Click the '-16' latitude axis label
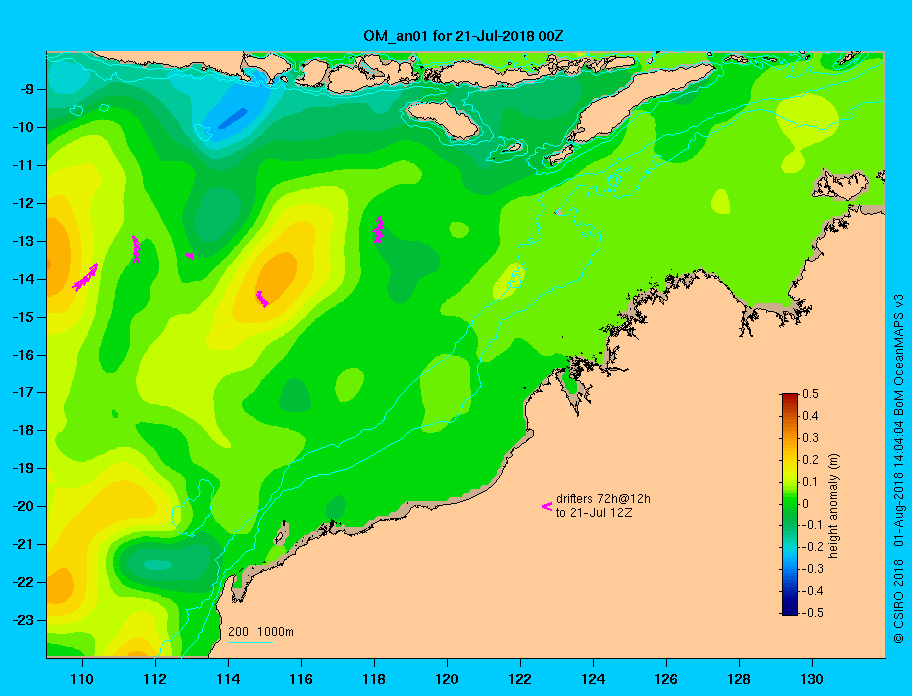 (22, 355)
